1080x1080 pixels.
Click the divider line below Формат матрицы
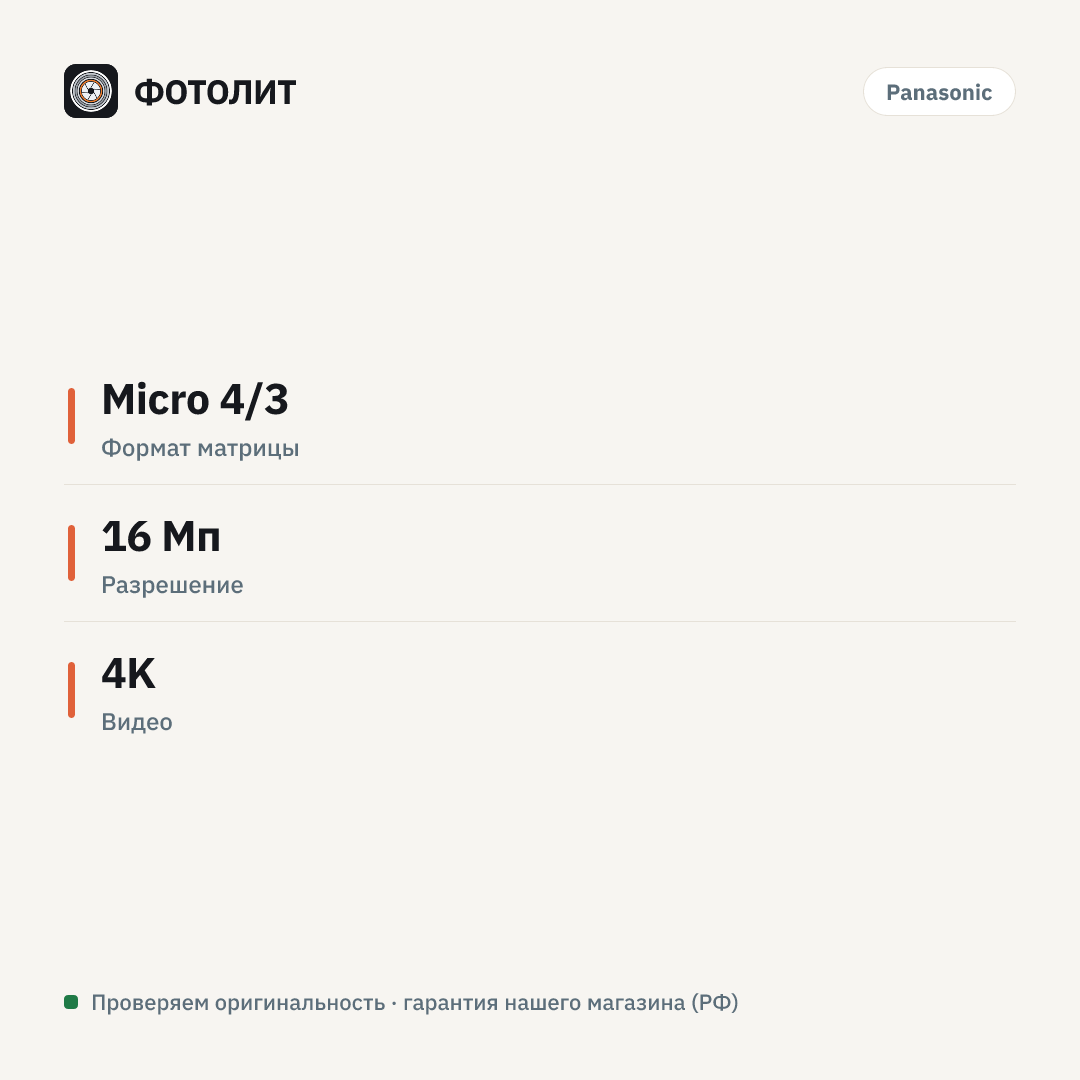pos(540,484)
